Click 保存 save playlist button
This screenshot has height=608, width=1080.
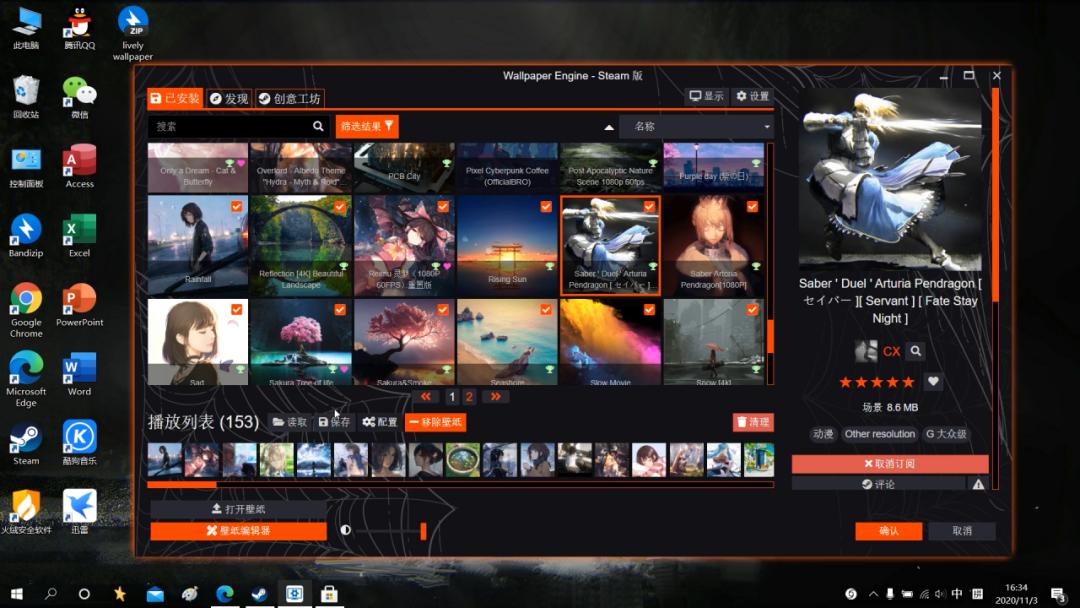[x=334, y=422]
